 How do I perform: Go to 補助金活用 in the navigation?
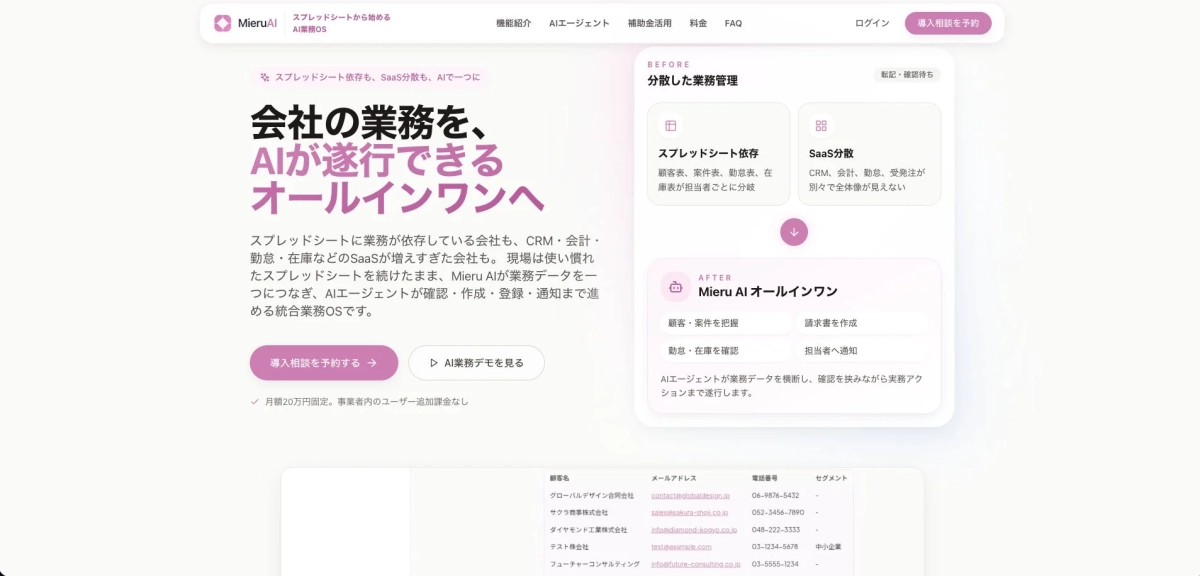650,23
